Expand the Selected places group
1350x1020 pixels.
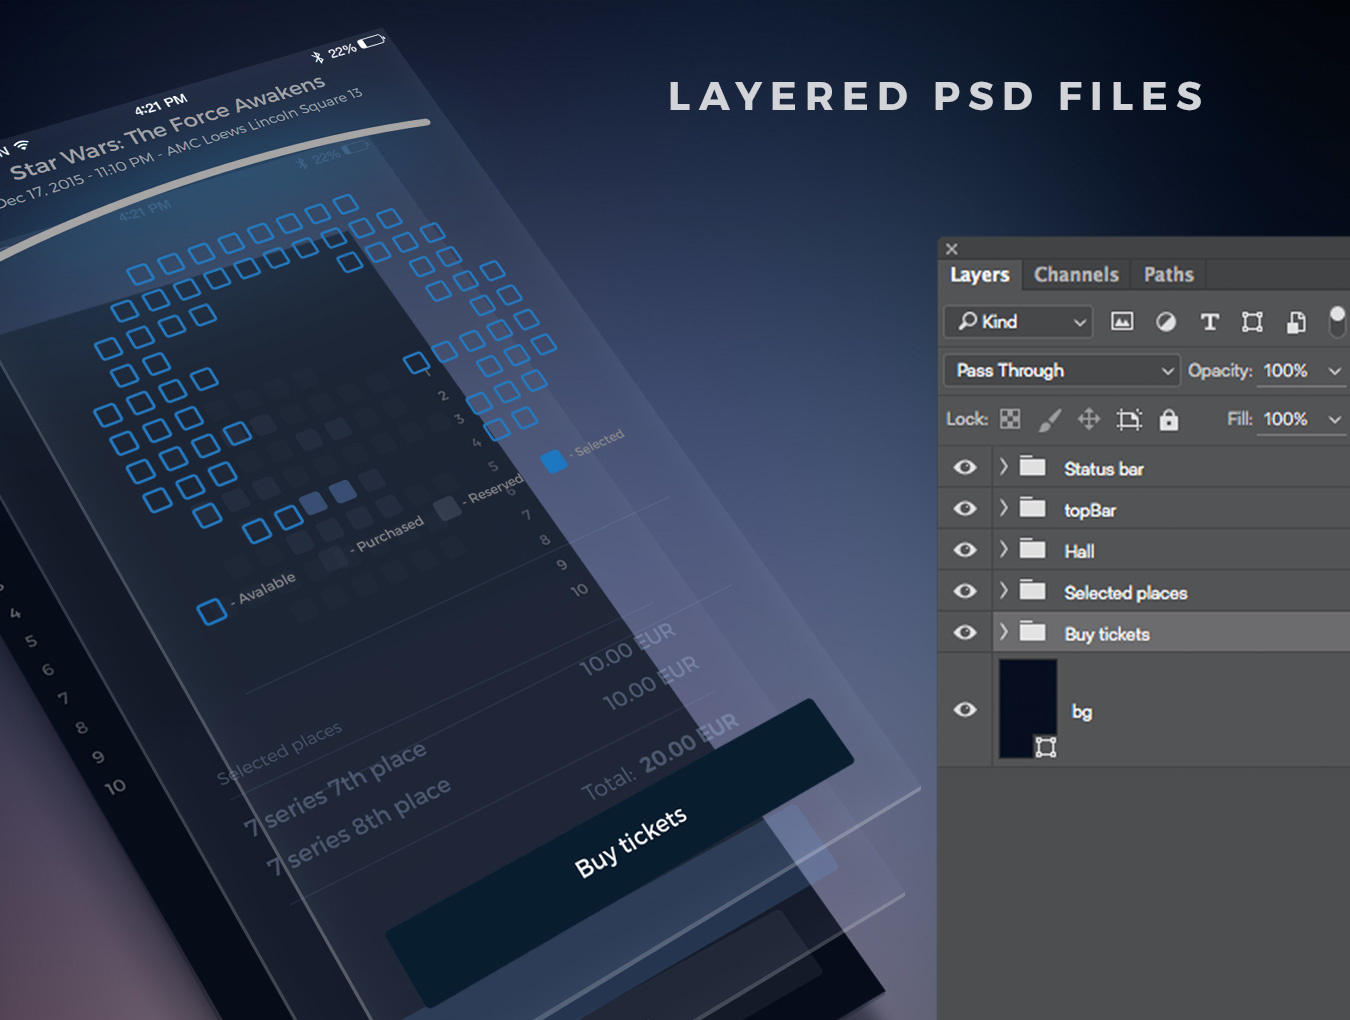[1003, 591]
